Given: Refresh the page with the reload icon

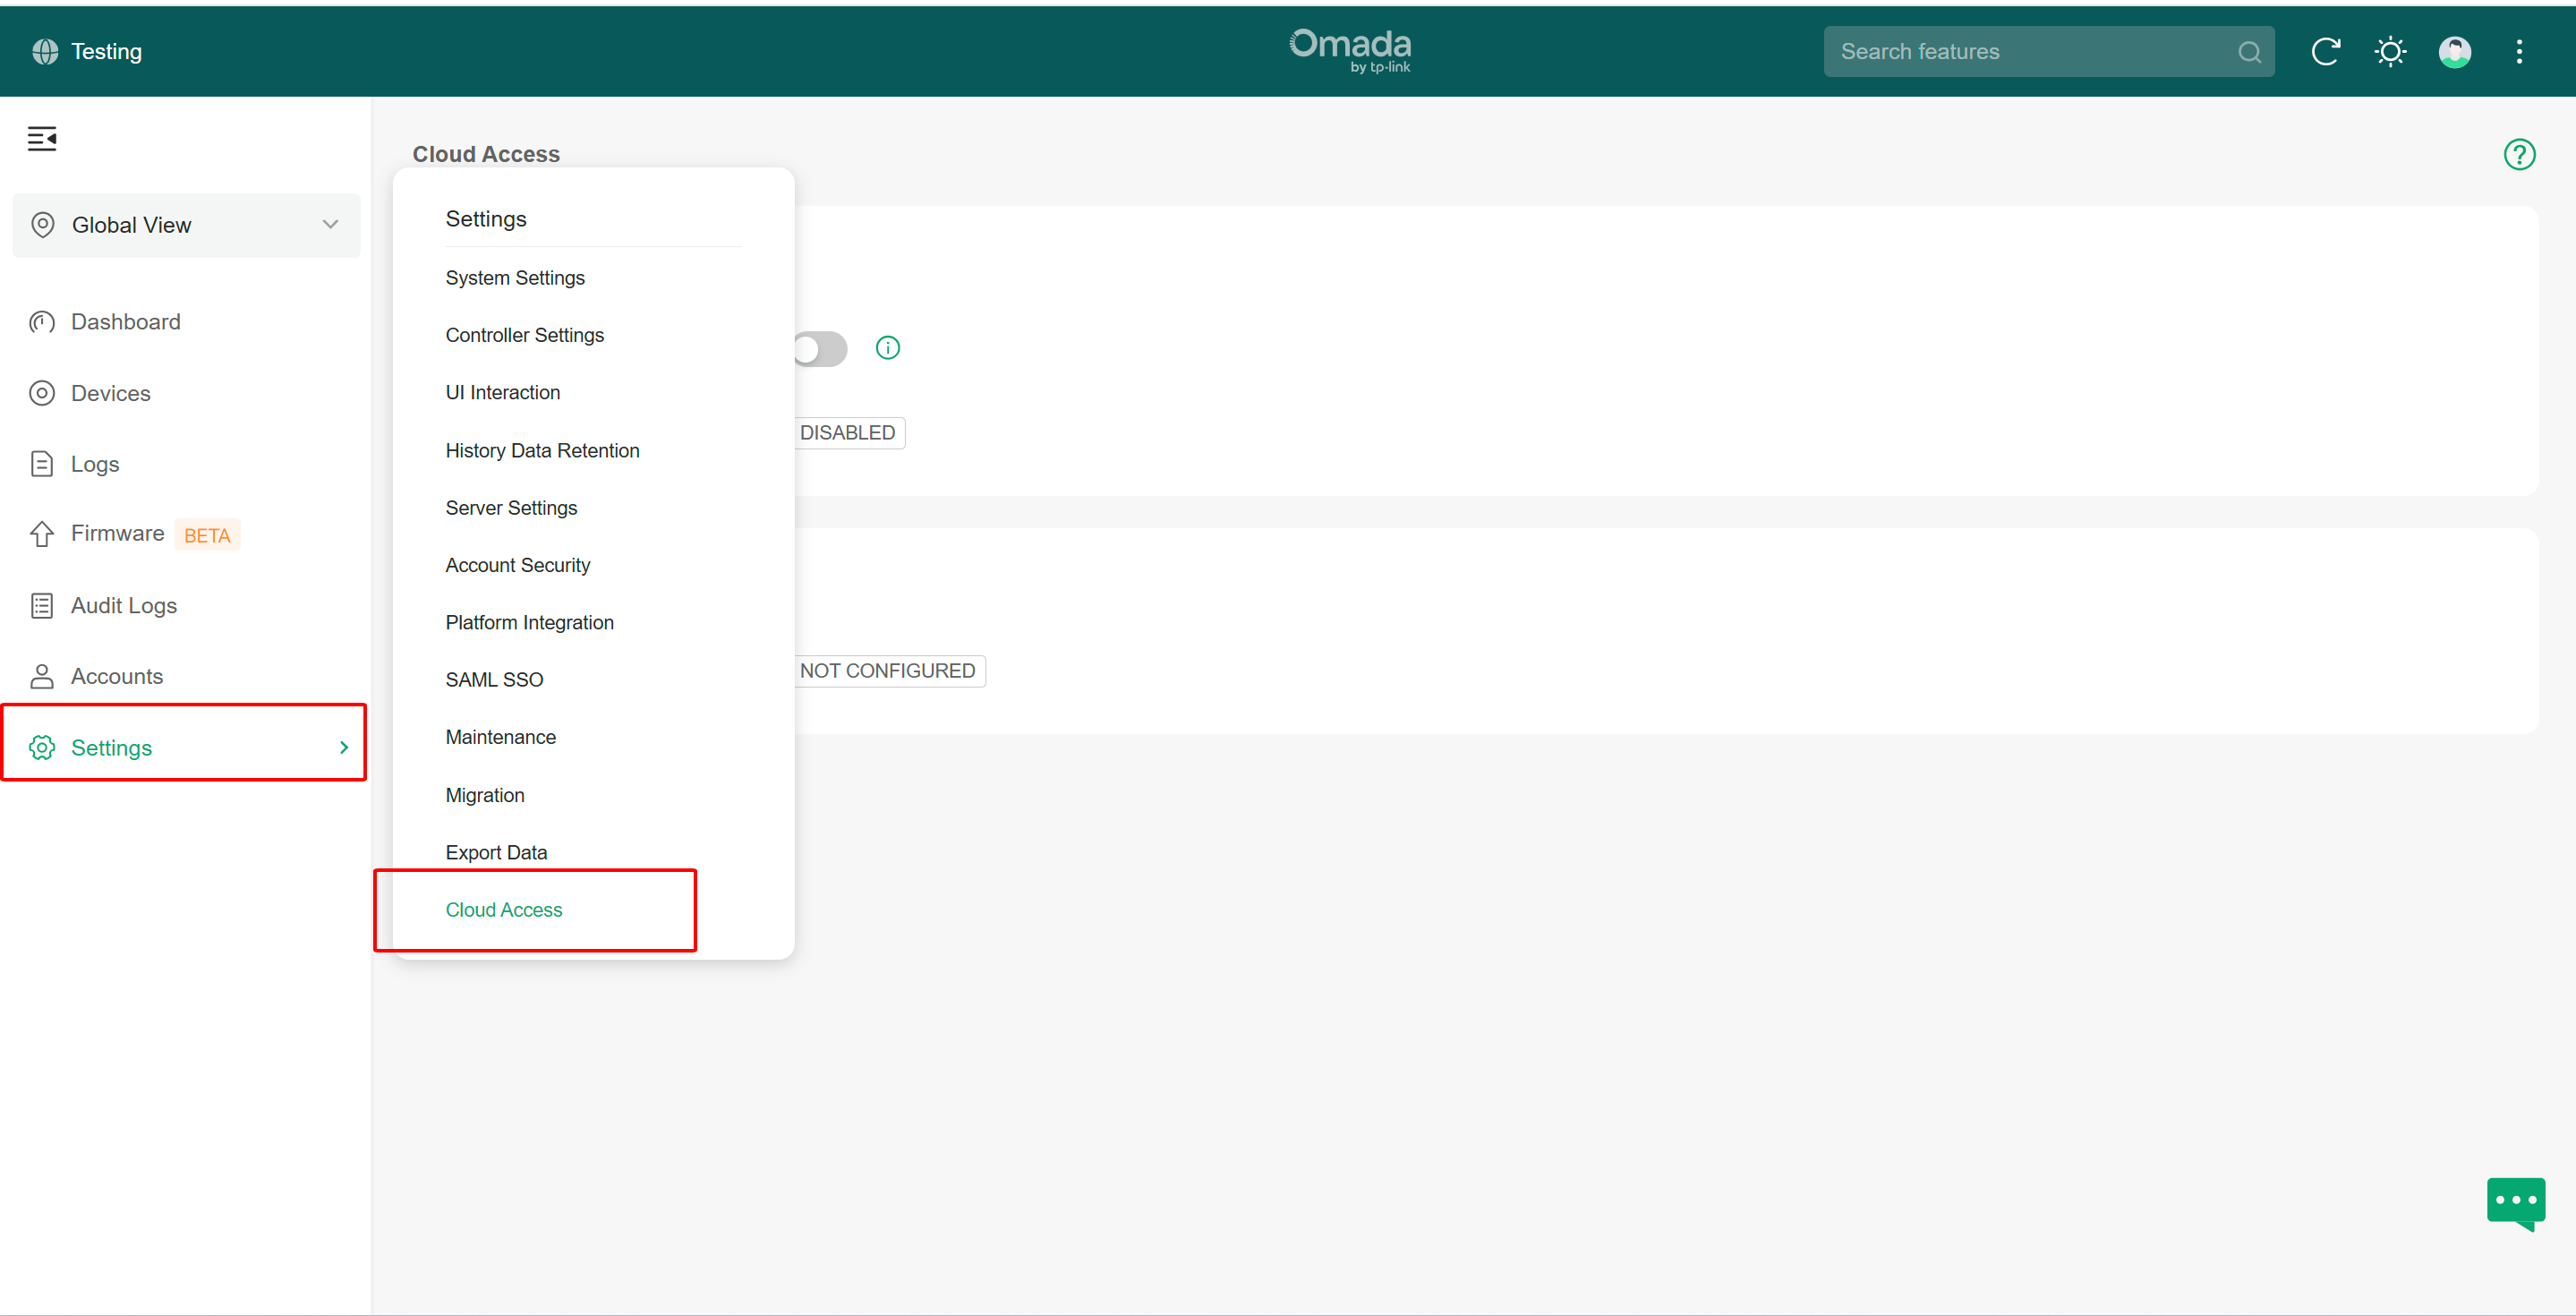Looking at the screenshot, I should click(2325, 51).
